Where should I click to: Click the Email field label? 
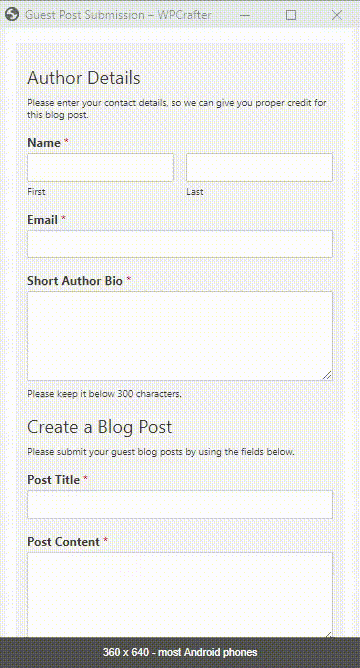tap(43, 220)
